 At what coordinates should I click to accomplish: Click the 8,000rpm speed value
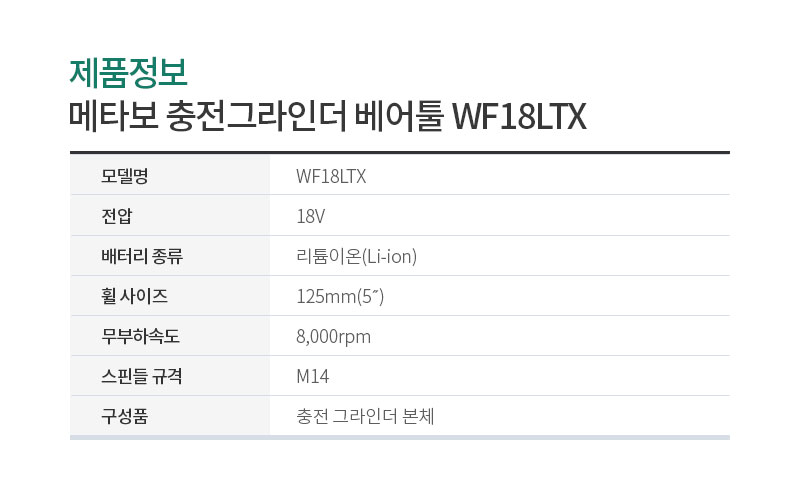pyautogui.click(x=333, y=337)
